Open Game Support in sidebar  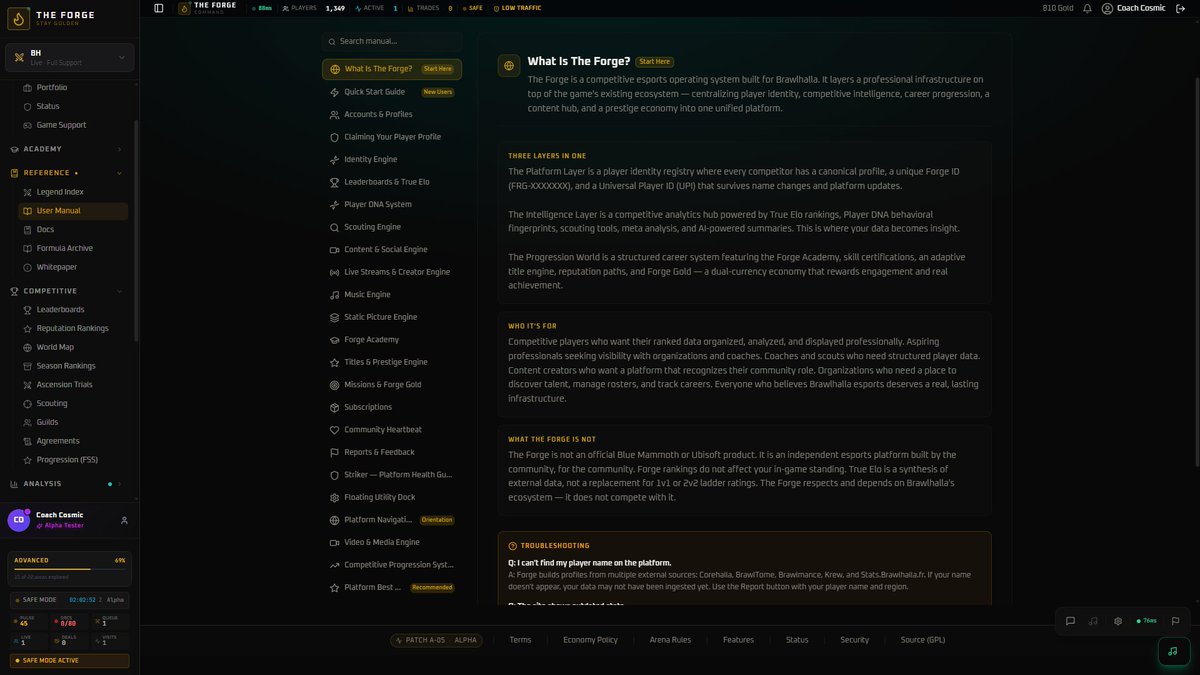73,125
